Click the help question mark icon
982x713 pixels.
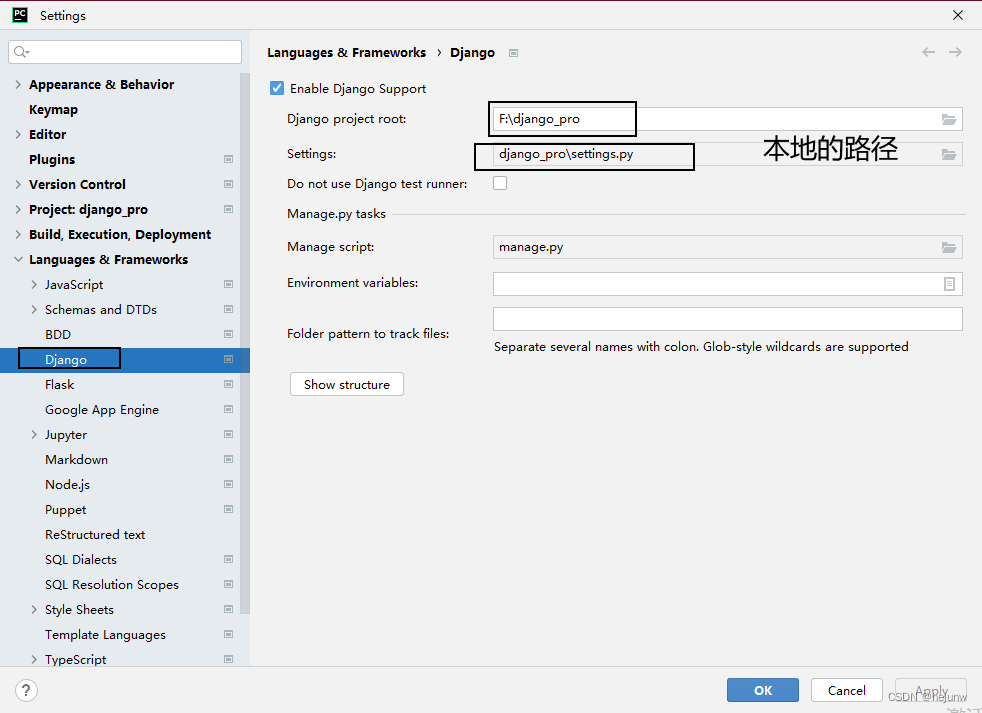tap(26, 690)
